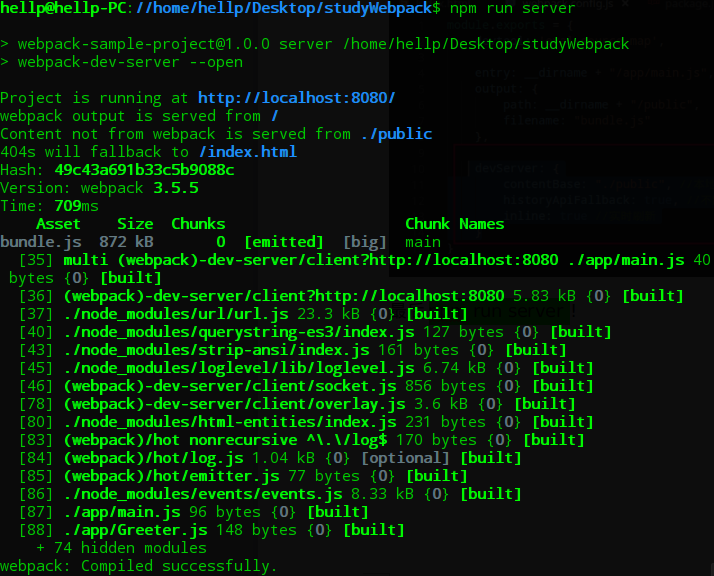Click the 'npm run server' command text
The height and width of the screenshot is (576, 714).
(513, 8)
